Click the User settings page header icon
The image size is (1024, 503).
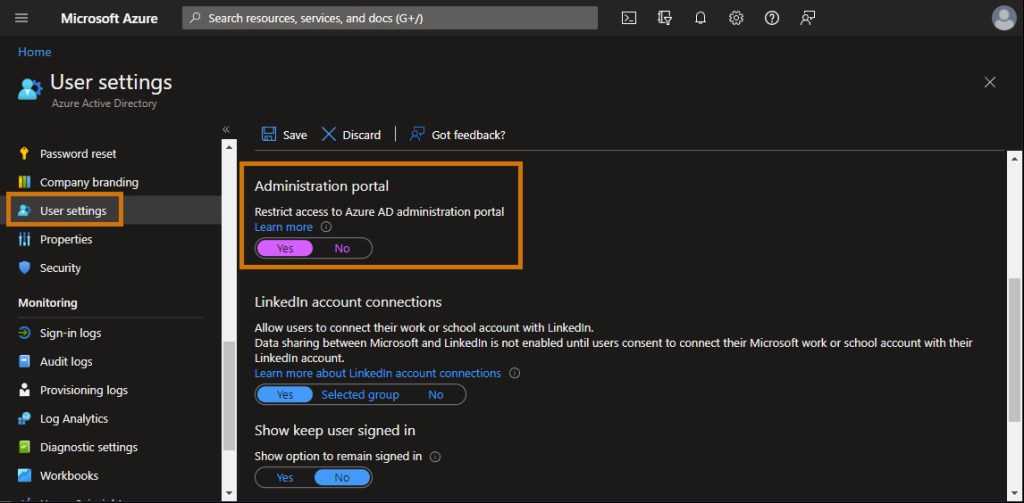click(29, 88)
